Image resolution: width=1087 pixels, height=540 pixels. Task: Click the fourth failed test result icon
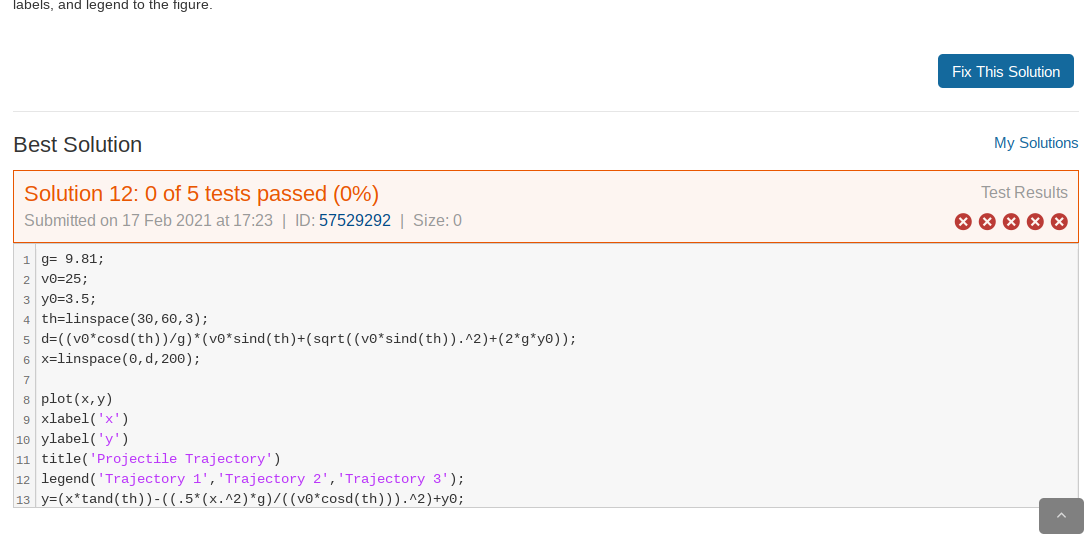[1035, 221]
